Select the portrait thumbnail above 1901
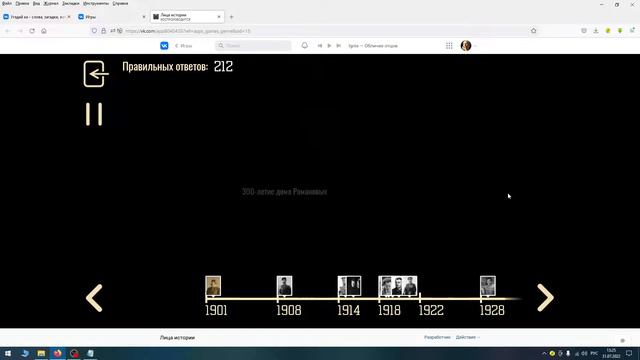Screen dimensions: 640x360 213,286
